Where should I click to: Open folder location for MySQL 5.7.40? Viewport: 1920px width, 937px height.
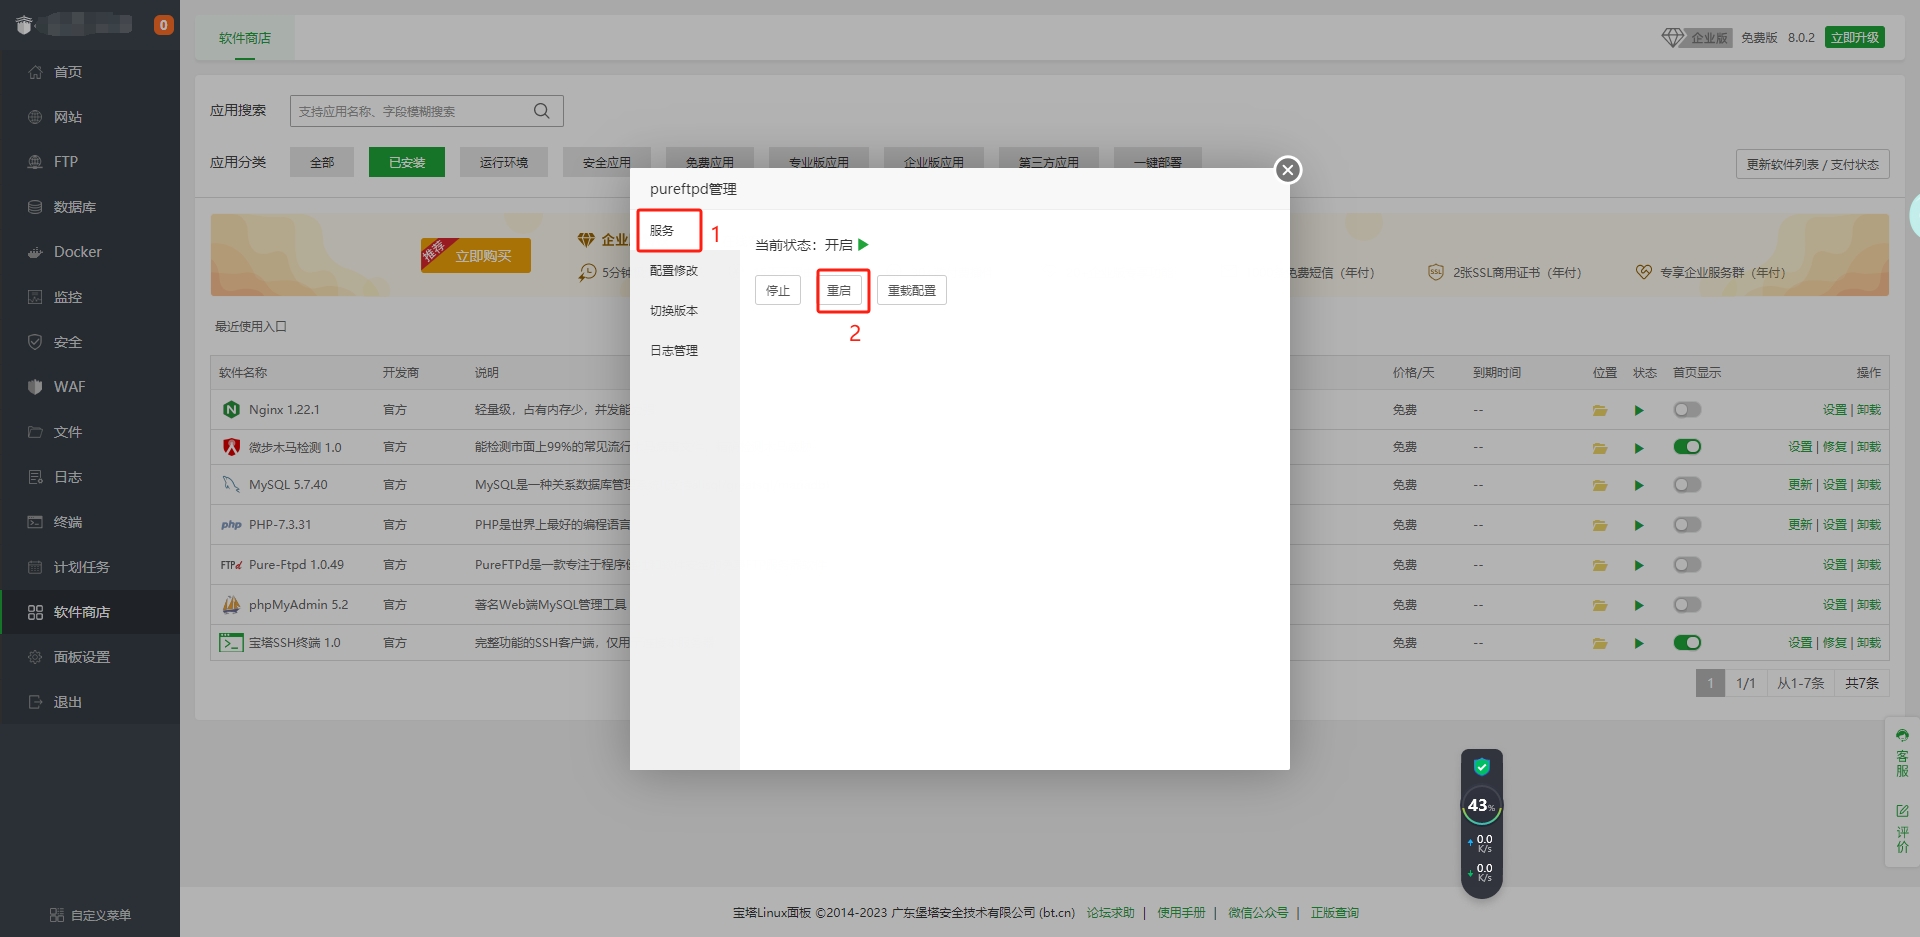[1600, 485]
